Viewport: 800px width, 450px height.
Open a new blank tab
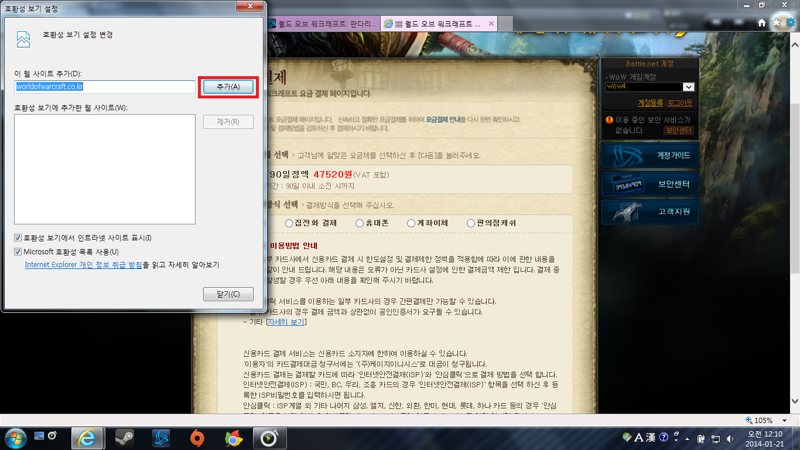pyautogui.click(x=505, y=23)
